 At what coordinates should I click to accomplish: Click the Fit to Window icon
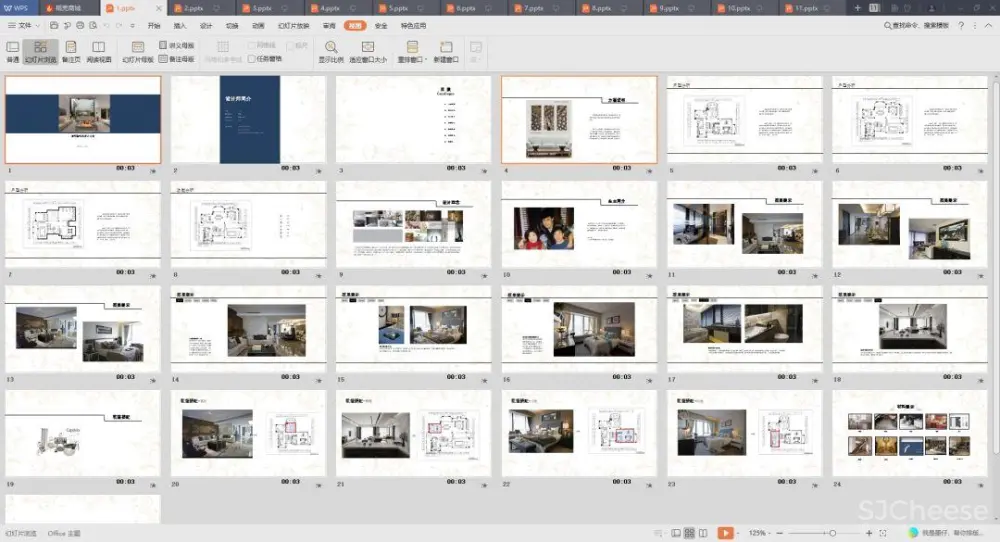[x=367, y=51]
